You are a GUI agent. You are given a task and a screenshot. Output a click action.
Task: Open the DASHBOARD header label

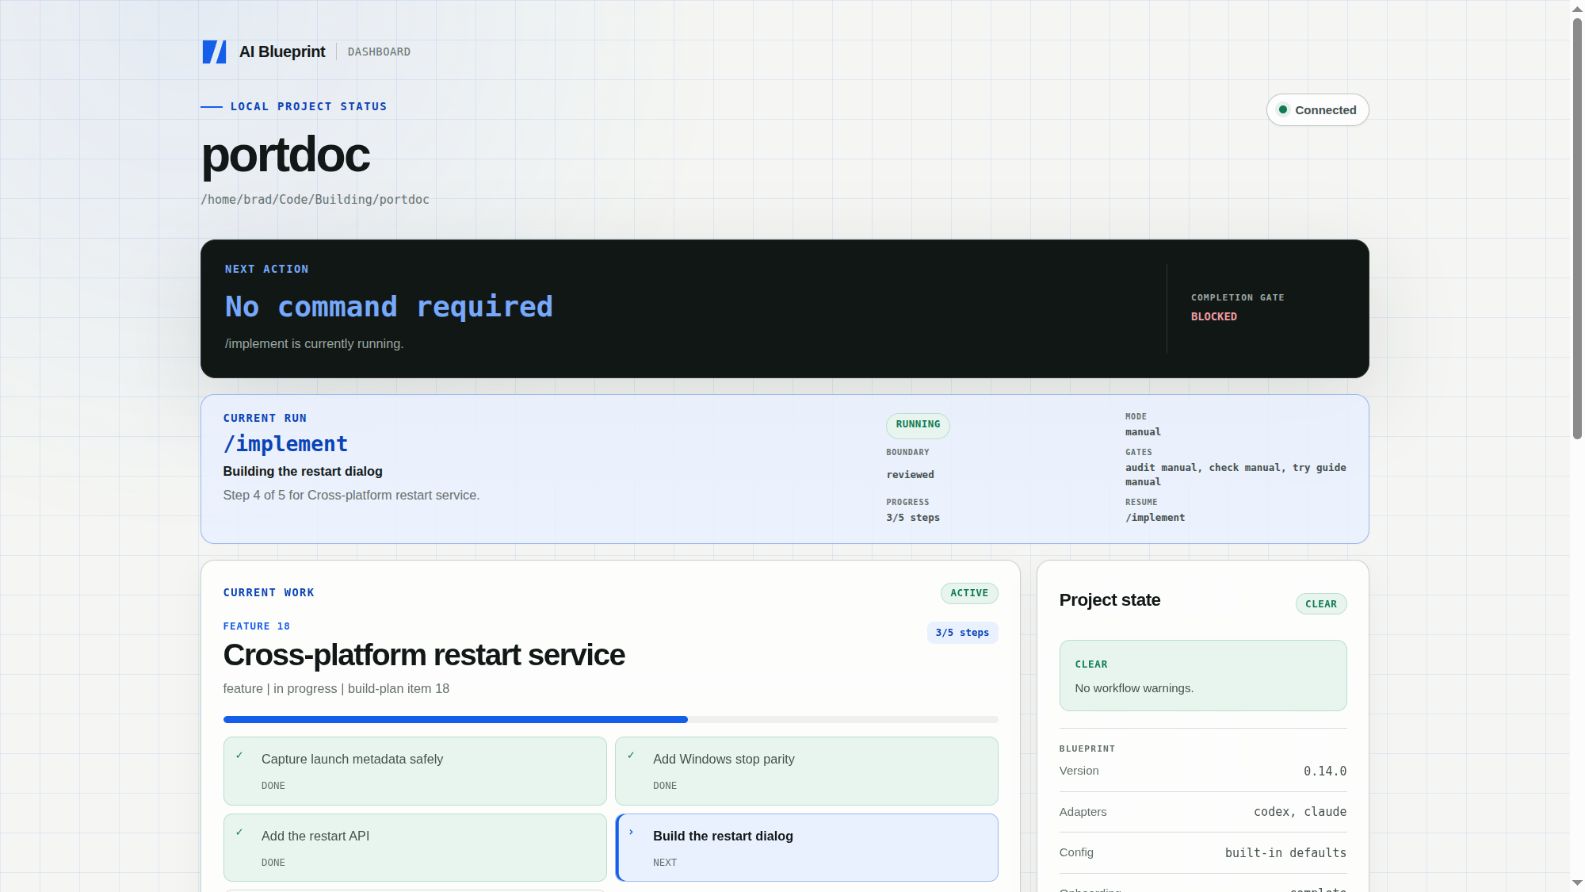point(379,52)
